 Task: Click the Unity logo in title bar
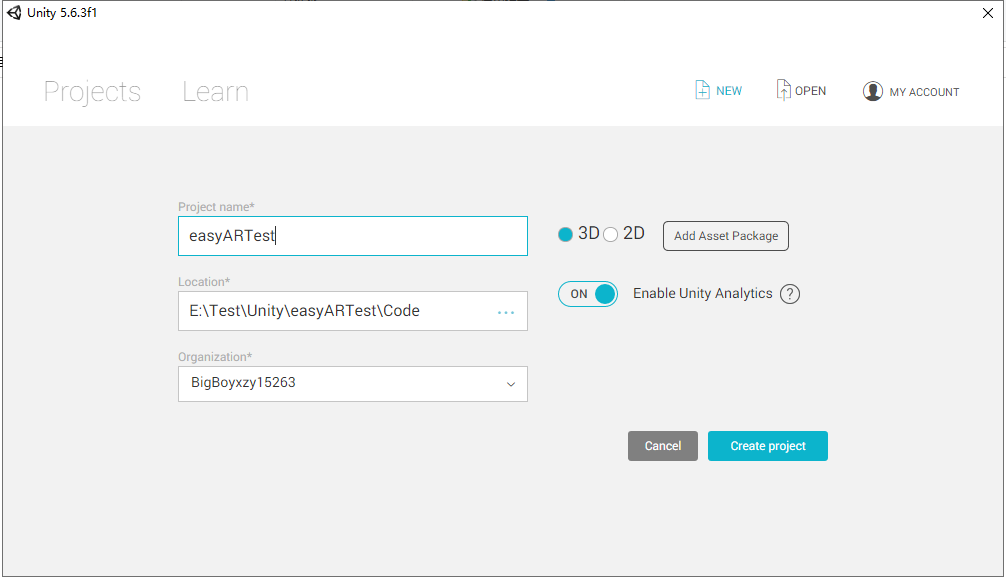tap(14, 12)
